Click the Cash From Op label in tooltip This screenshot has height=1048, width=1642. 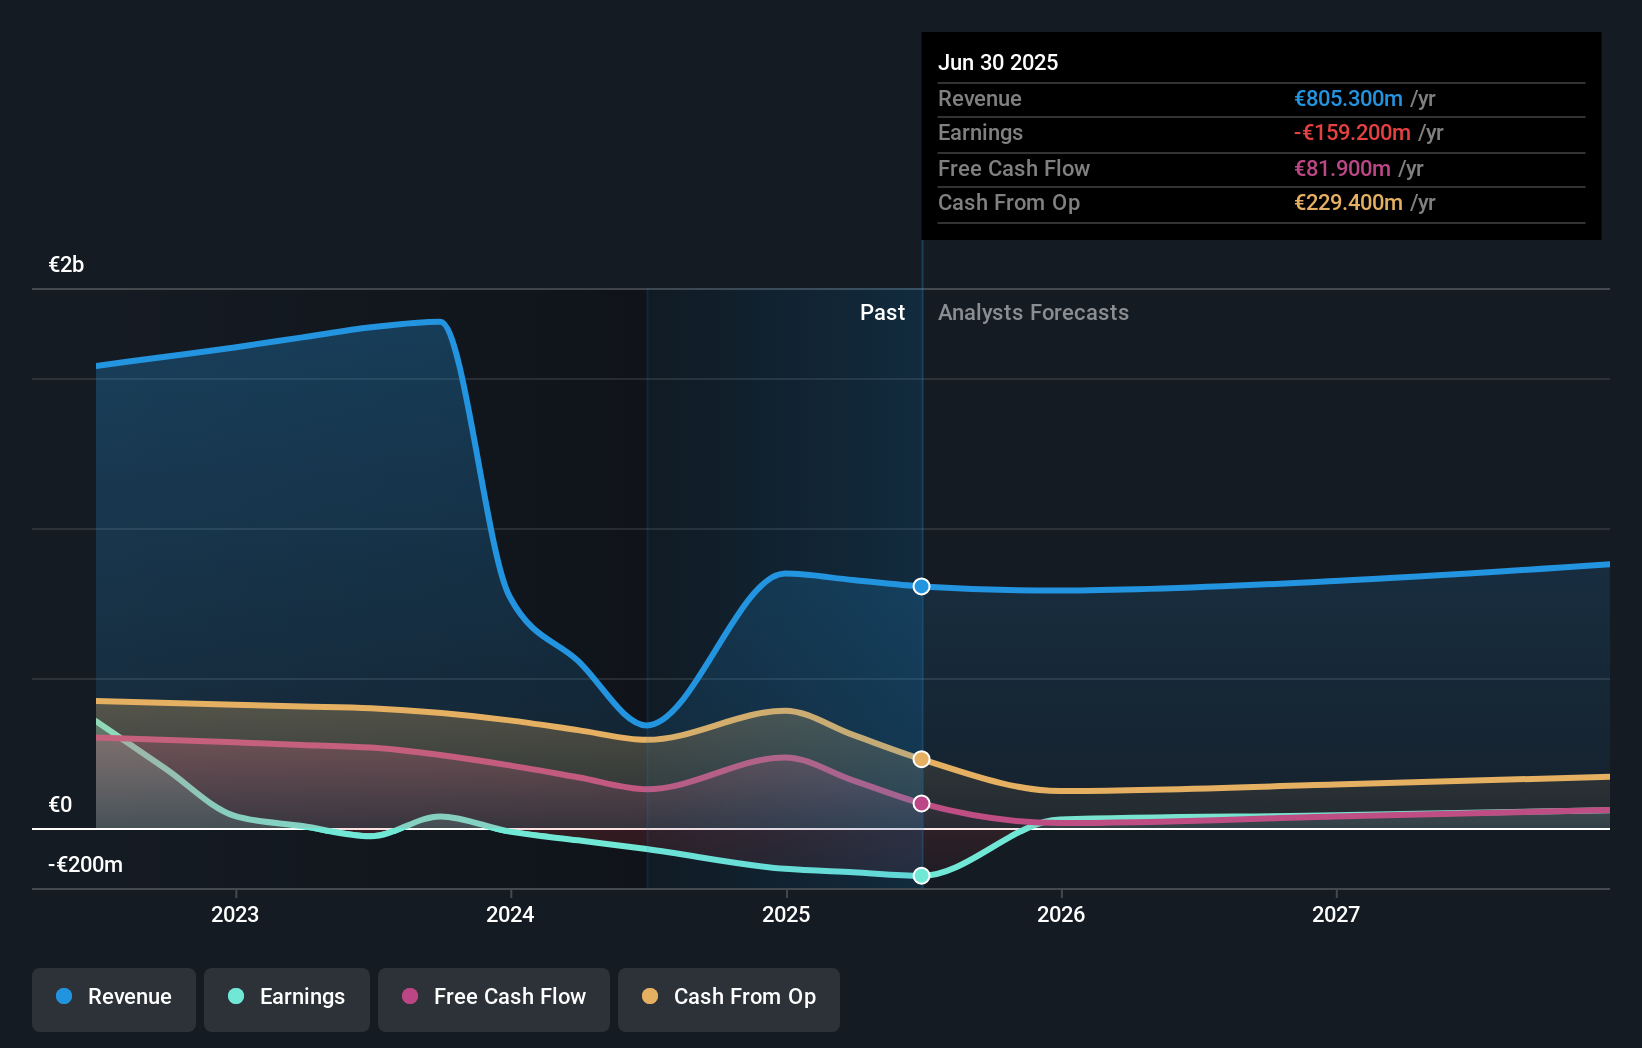point(1009,203)
